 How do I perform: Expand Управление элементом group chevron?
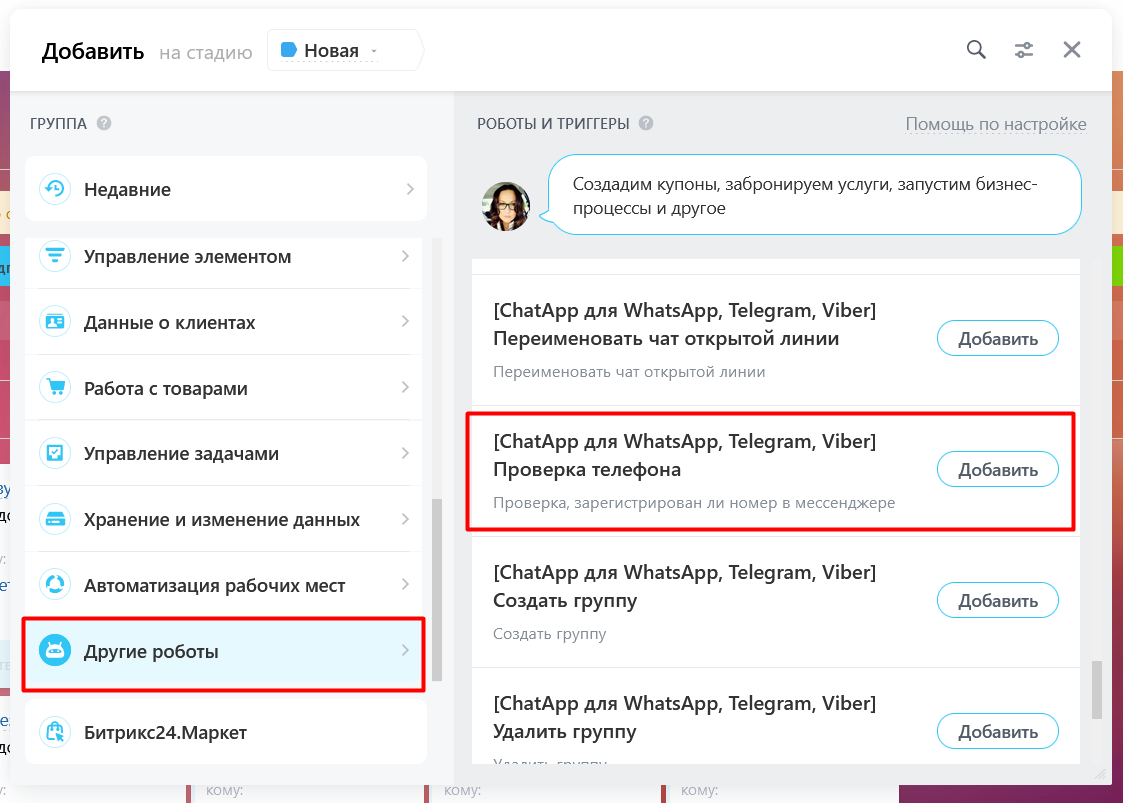405,257
